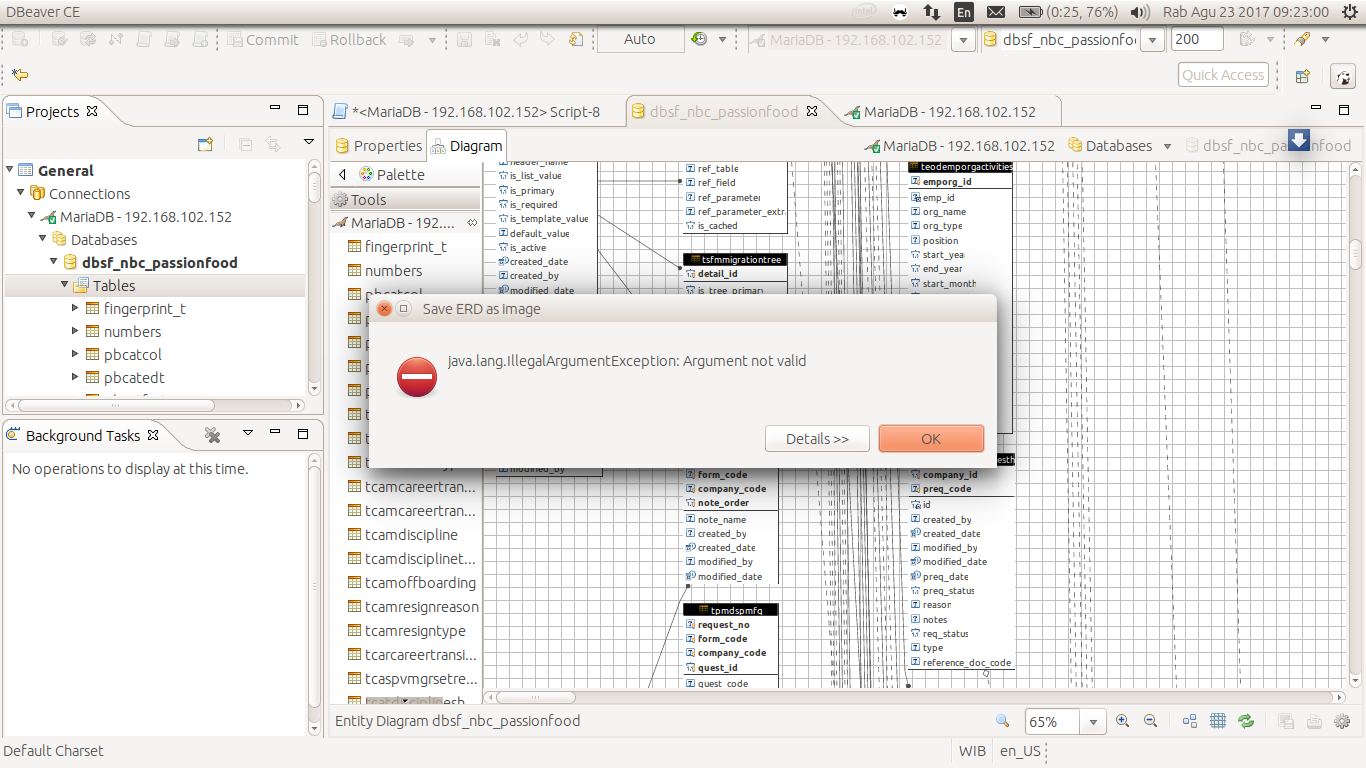1366x768 pixels.
Task: Activate the Projects panel tab
Action: tap(52, 112)
